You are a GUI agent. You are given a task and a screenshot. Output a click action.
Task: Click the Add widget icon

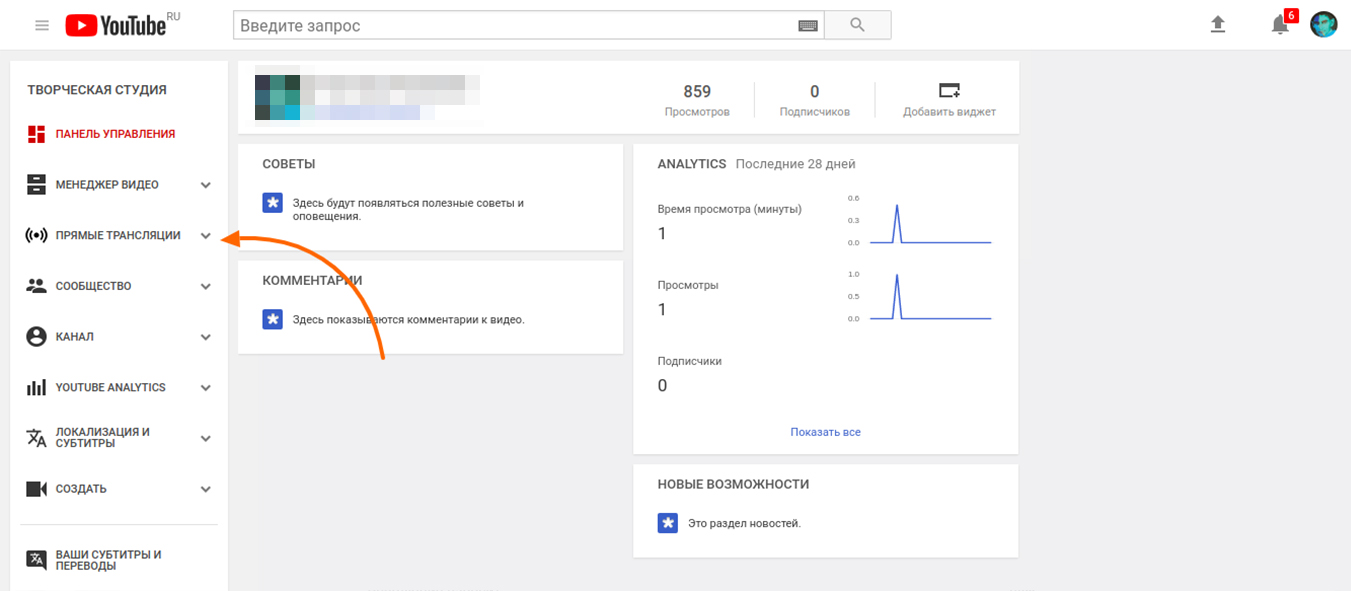pos(949,90)
